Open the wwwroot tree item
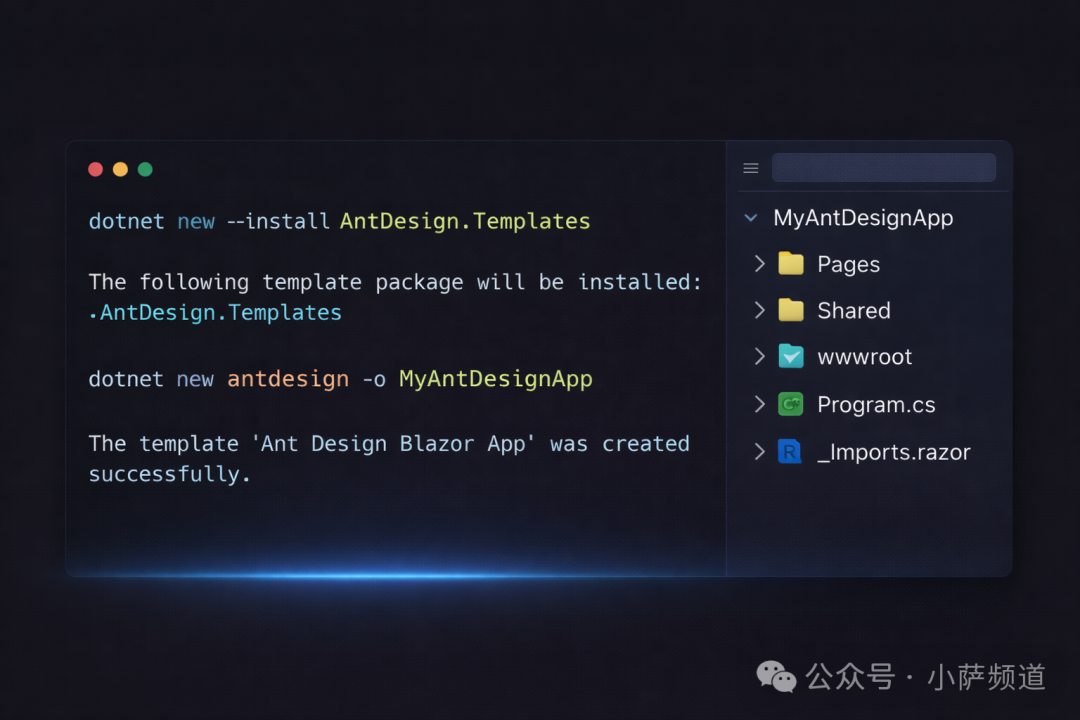 click(864, 357)
